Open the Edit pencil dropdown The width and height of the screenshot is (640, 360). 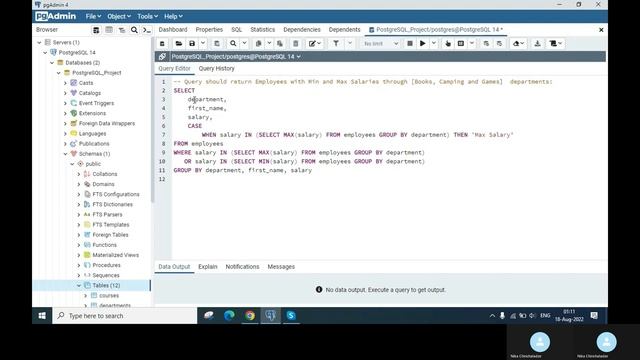315,43
